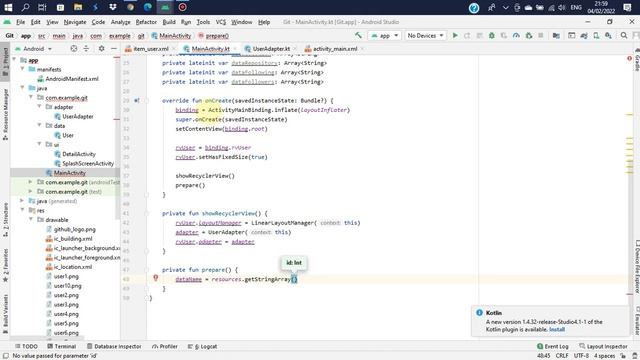Screen dimensions: 640x360
Task: Open the VCS menu
Action: (220, 22)
